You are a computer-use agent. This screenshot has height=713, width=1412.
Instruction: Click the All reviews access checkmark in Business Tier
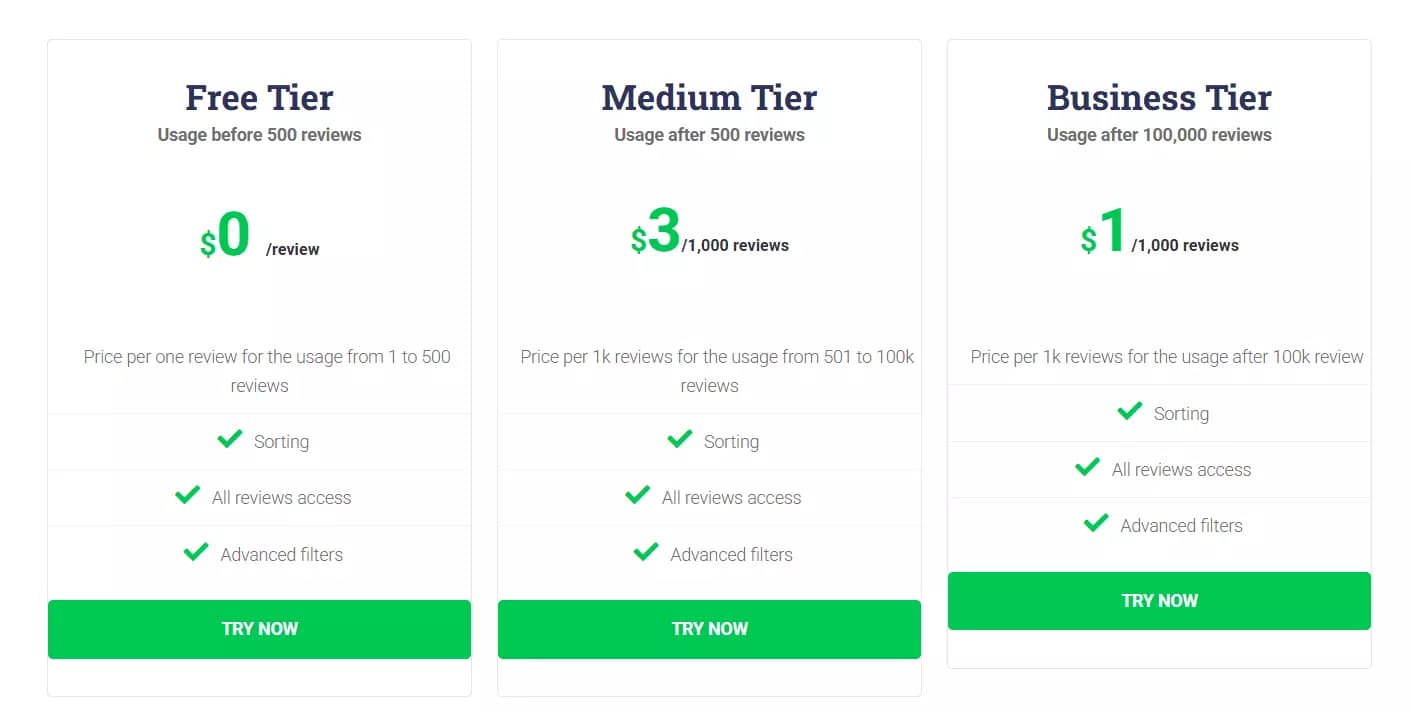click(1088, 466)
